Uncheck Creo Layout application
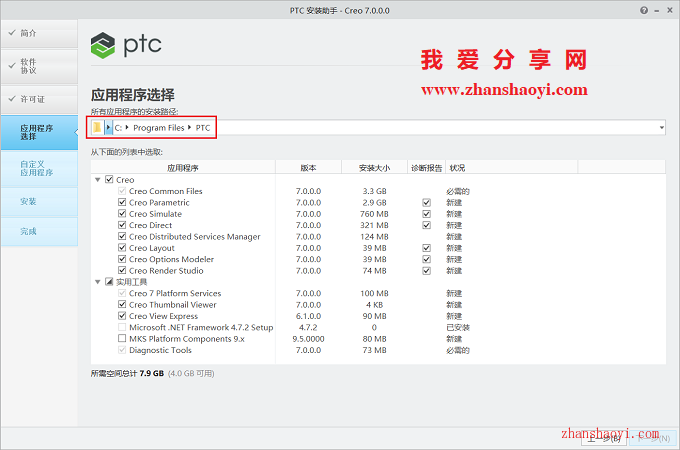Image resolution: width=680 pixels, height=450 pixels. pyautogui.click(x=122, y=248)
